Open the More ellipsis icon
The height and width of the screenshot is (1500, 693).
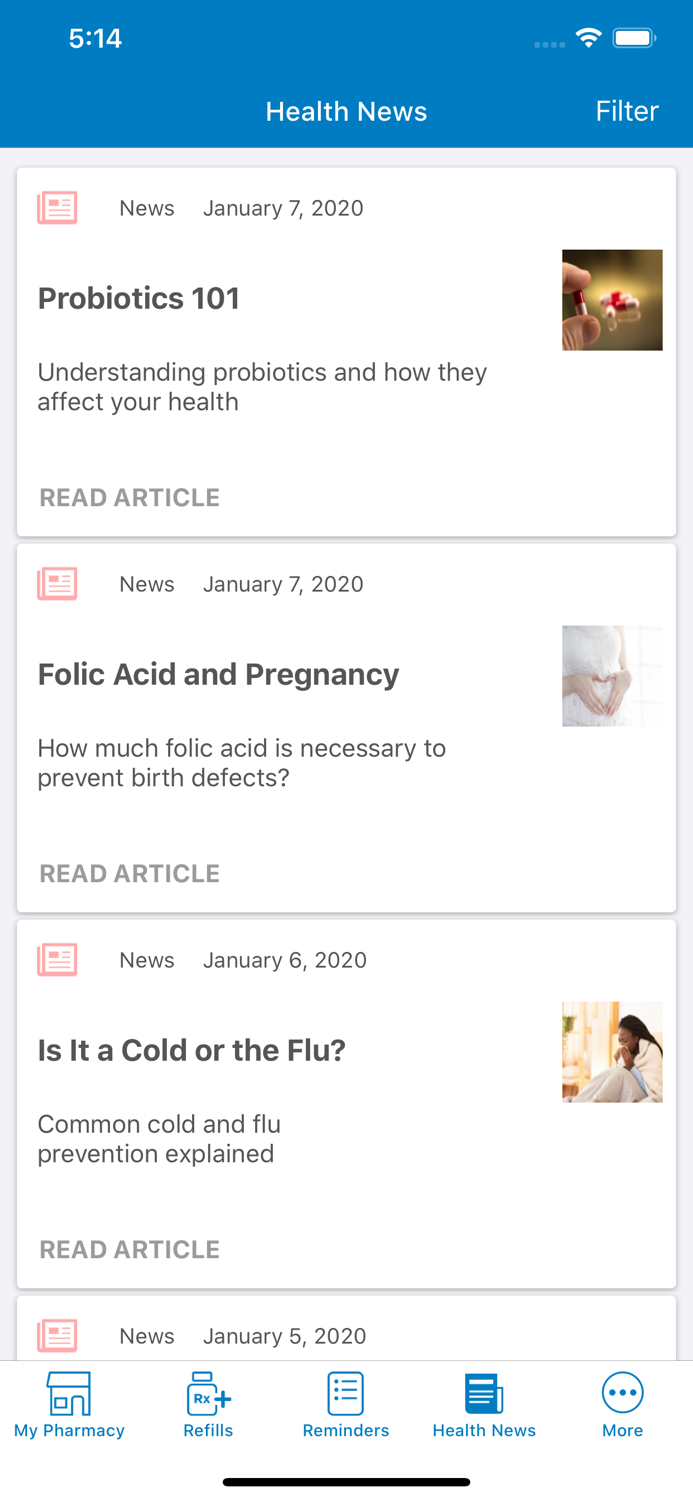click(x=622, y=1393)
